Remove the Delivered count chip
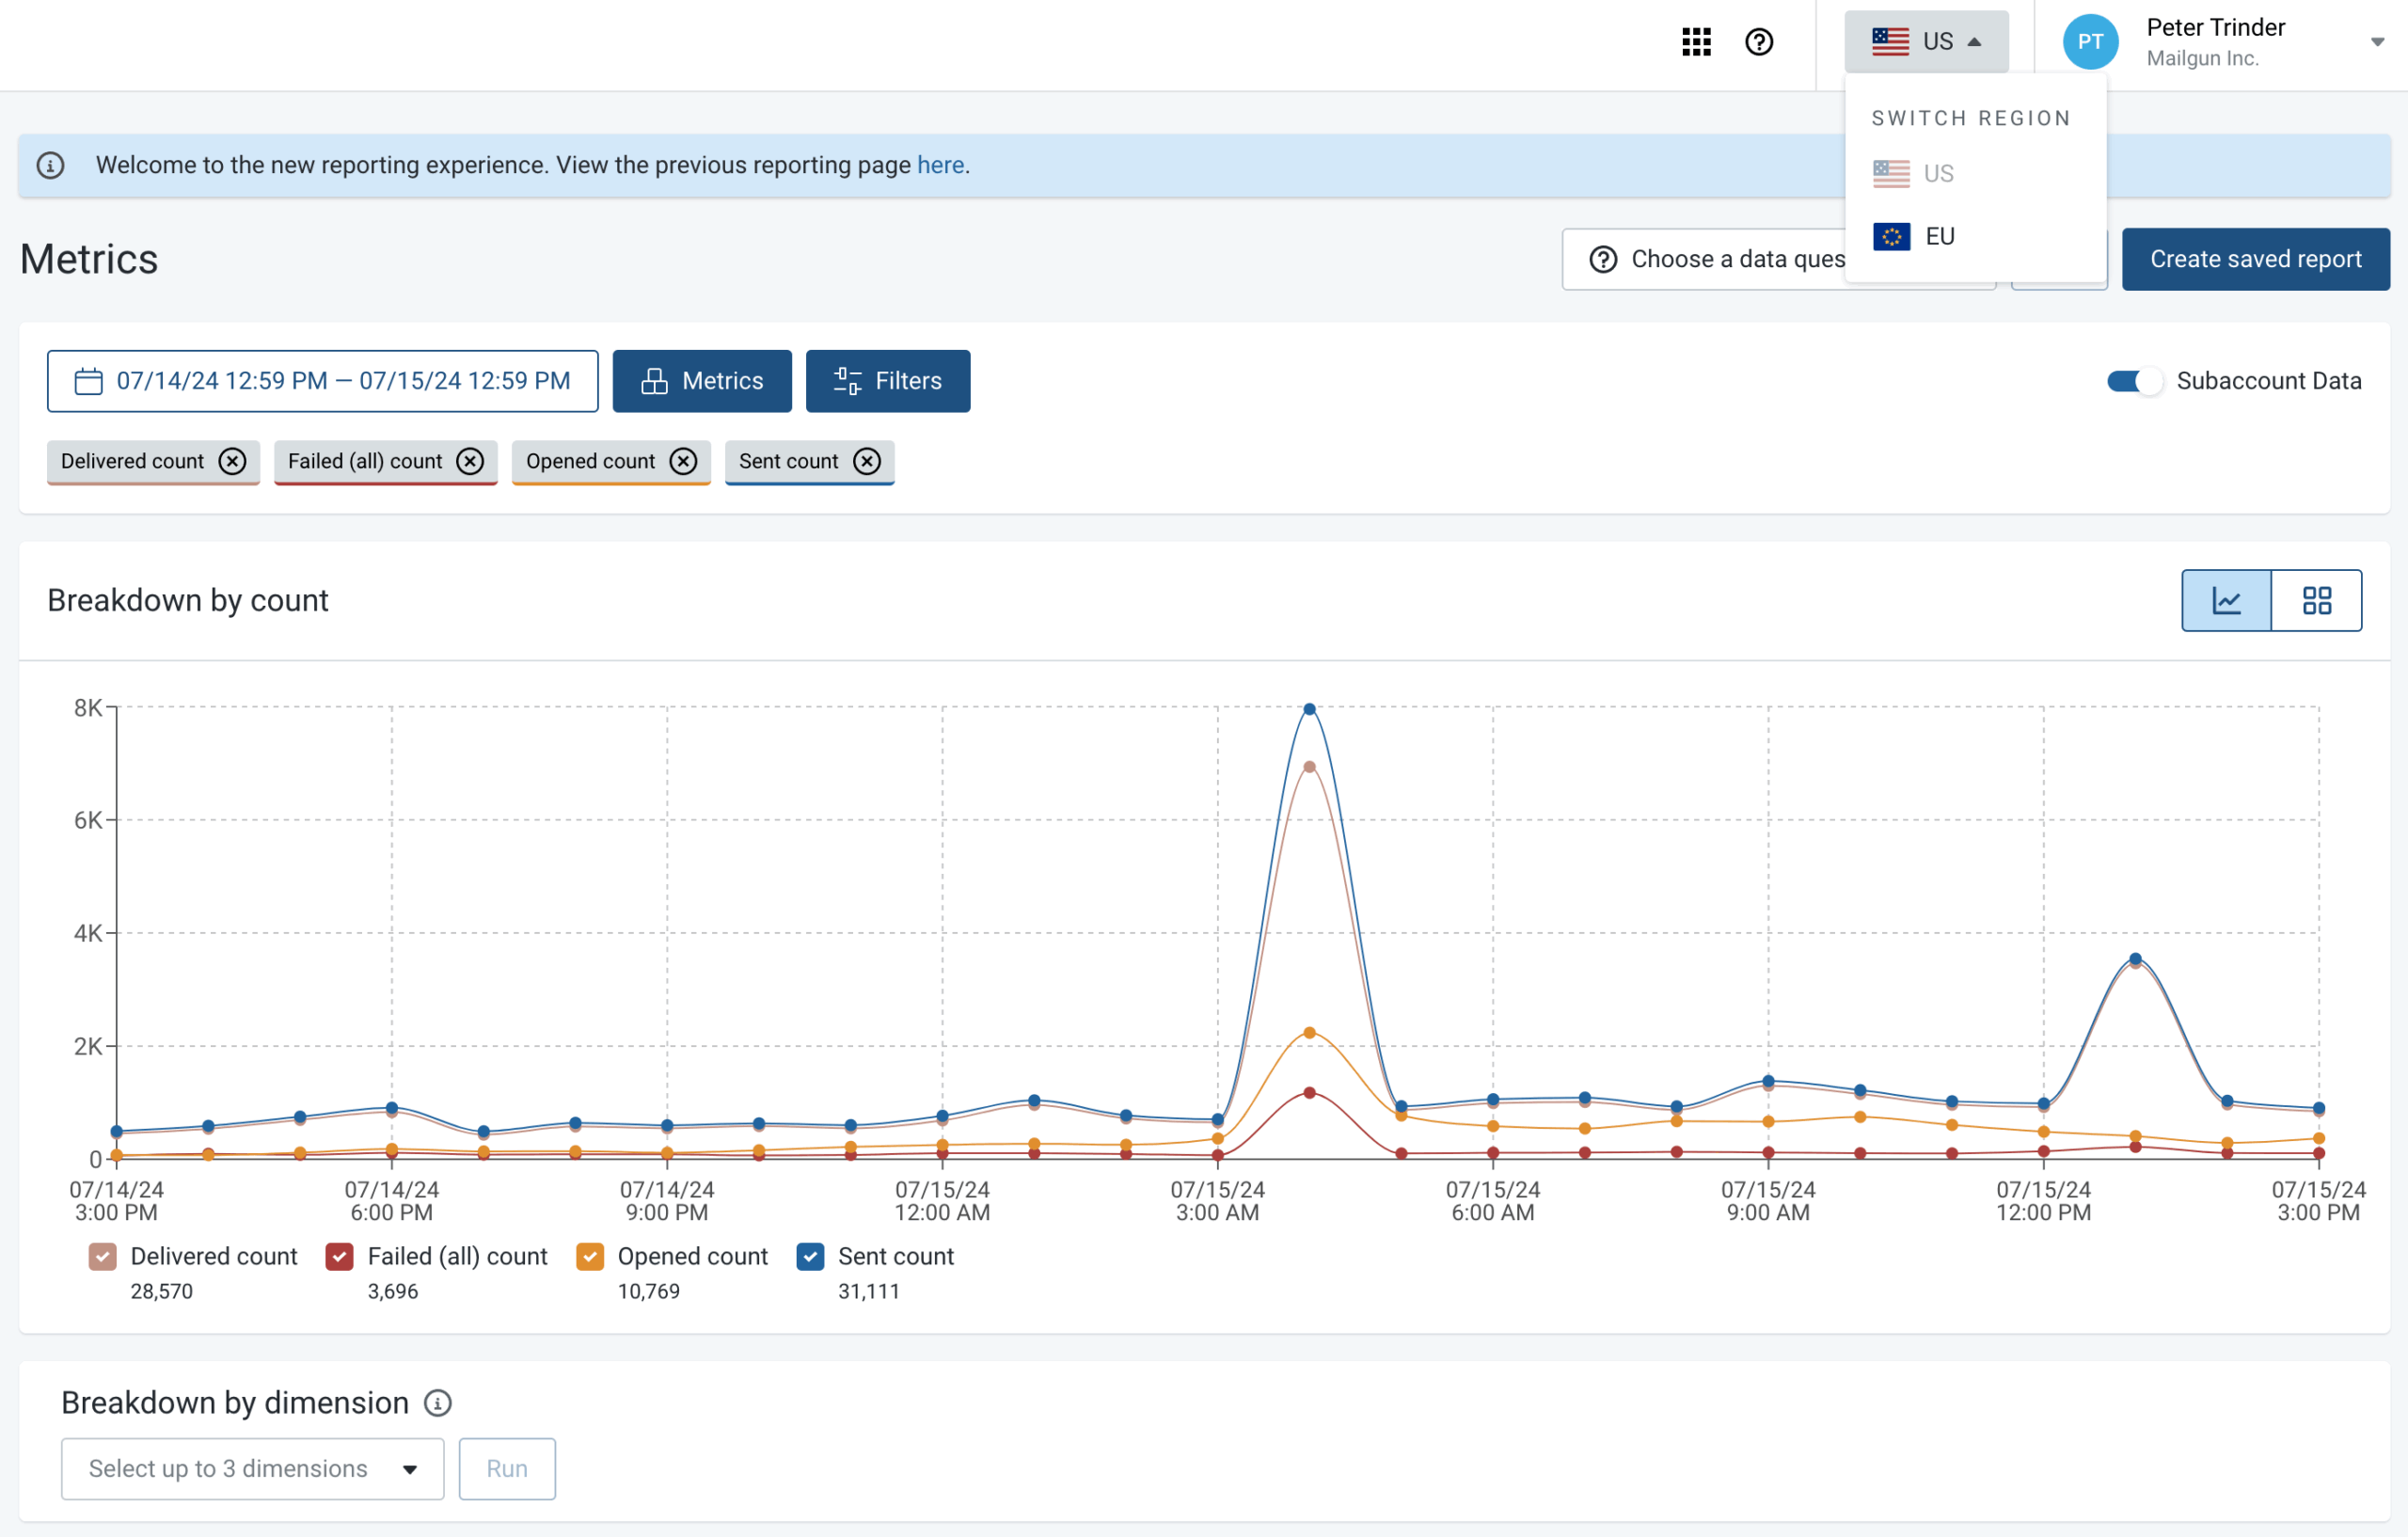This screenshot has height=1537, width=2408. (233, 461)
